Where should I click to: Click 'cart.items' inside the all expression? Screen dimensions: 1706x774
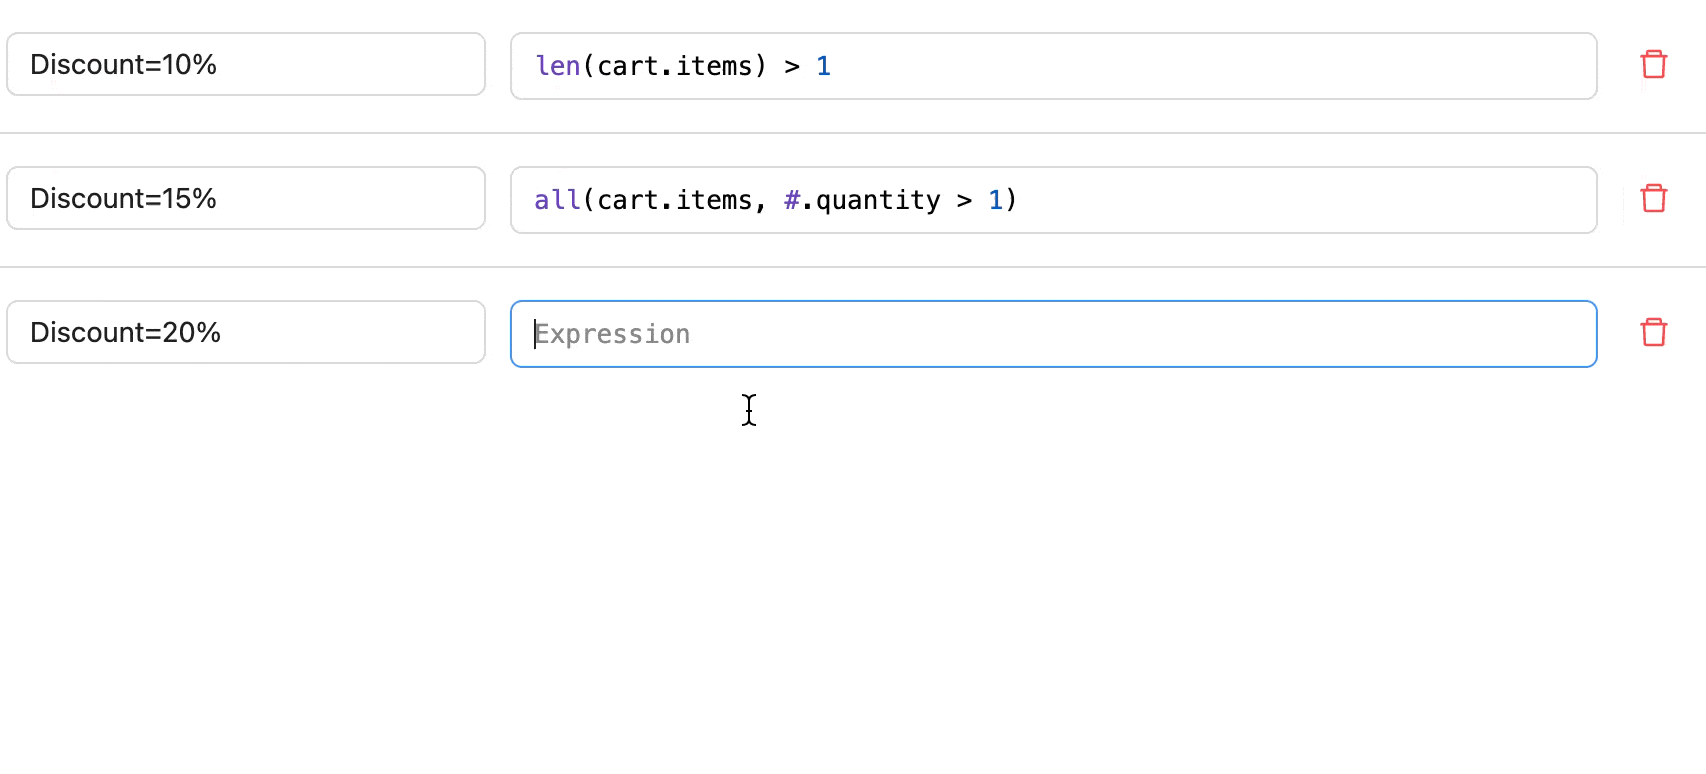(x=674, y=200)
